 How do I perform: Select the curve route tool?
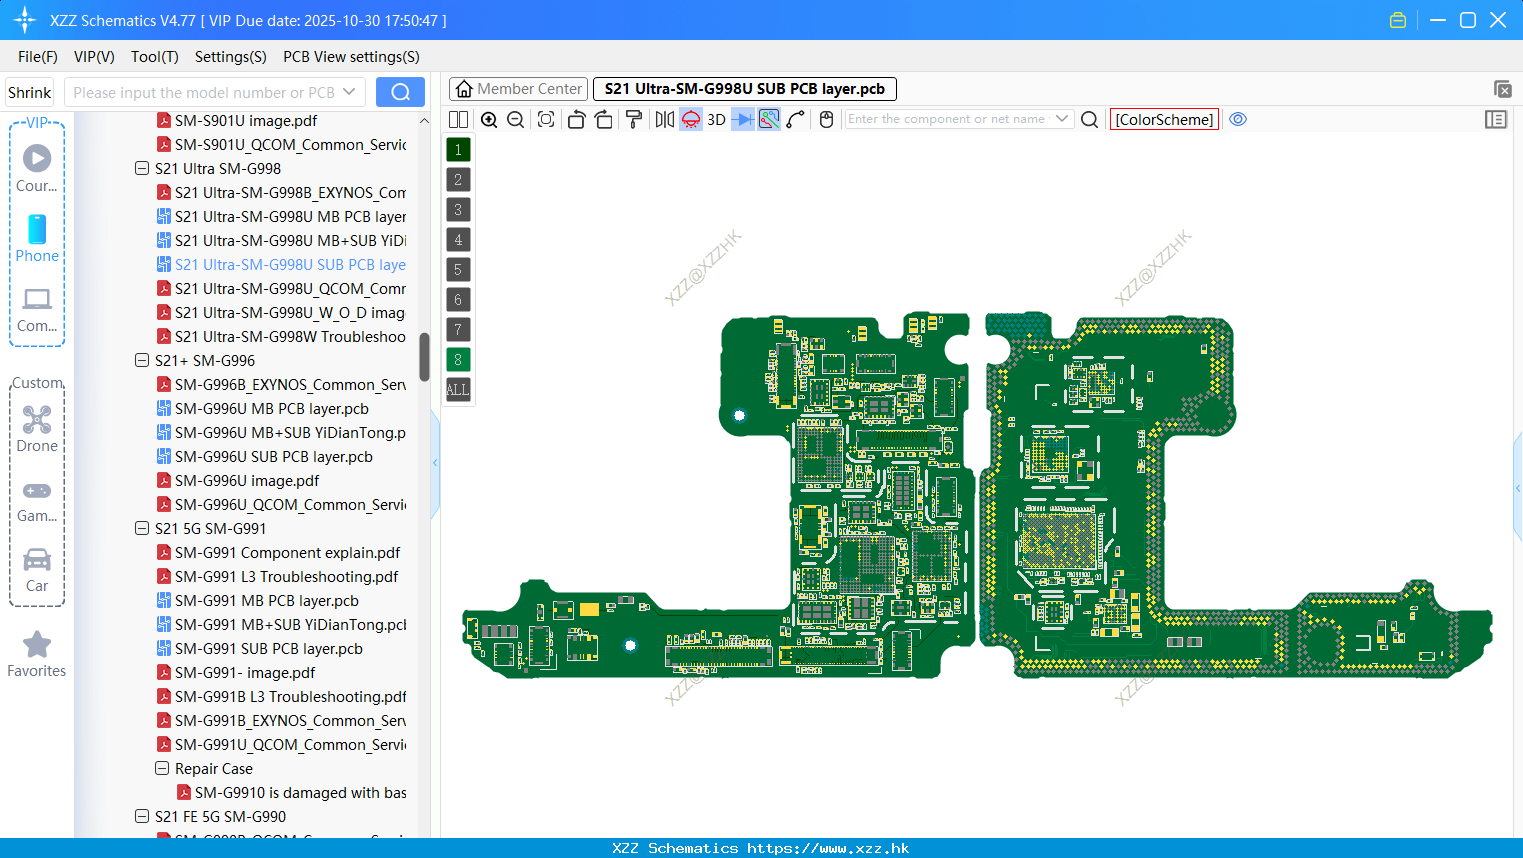pos(796,119)
